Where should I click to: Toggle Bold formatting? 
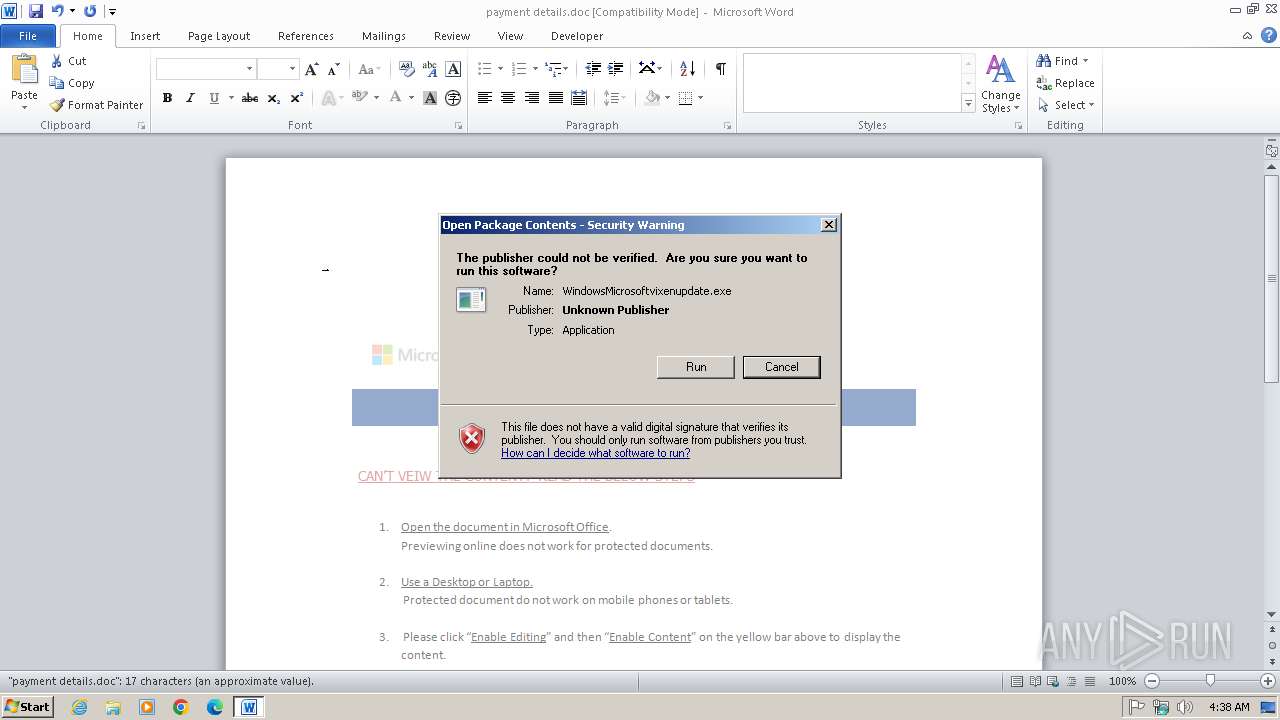[167, 98]
